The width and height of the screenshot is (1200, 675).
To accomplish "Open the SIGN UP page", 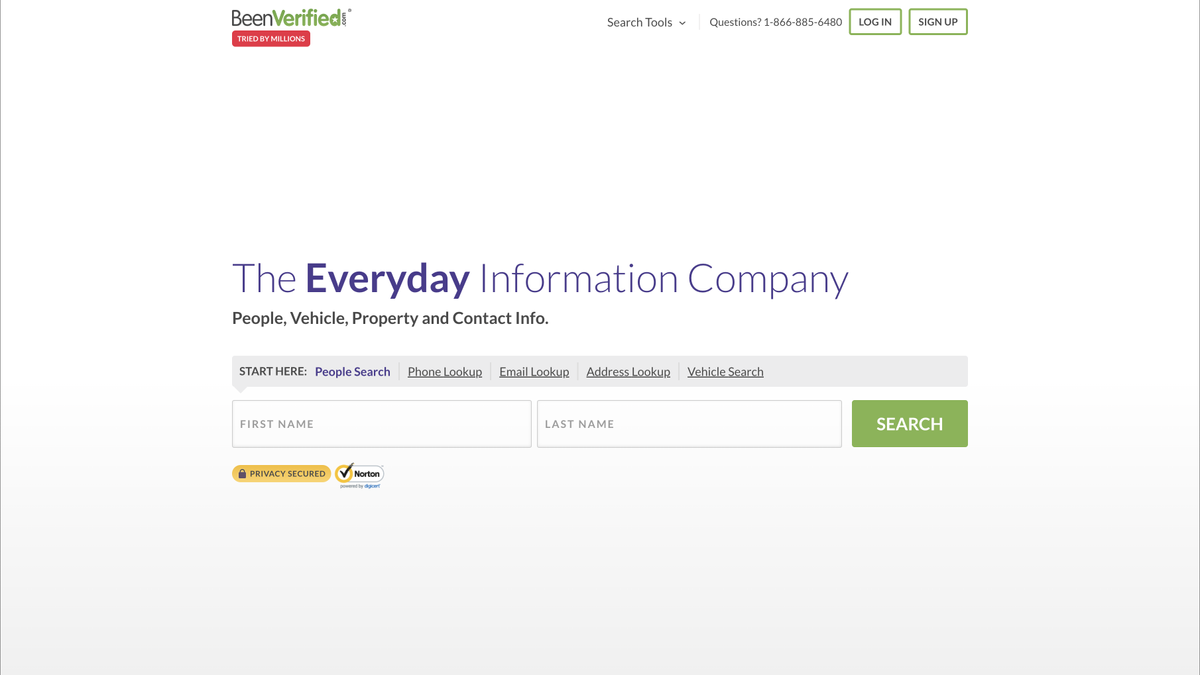I will pos(938,21).
